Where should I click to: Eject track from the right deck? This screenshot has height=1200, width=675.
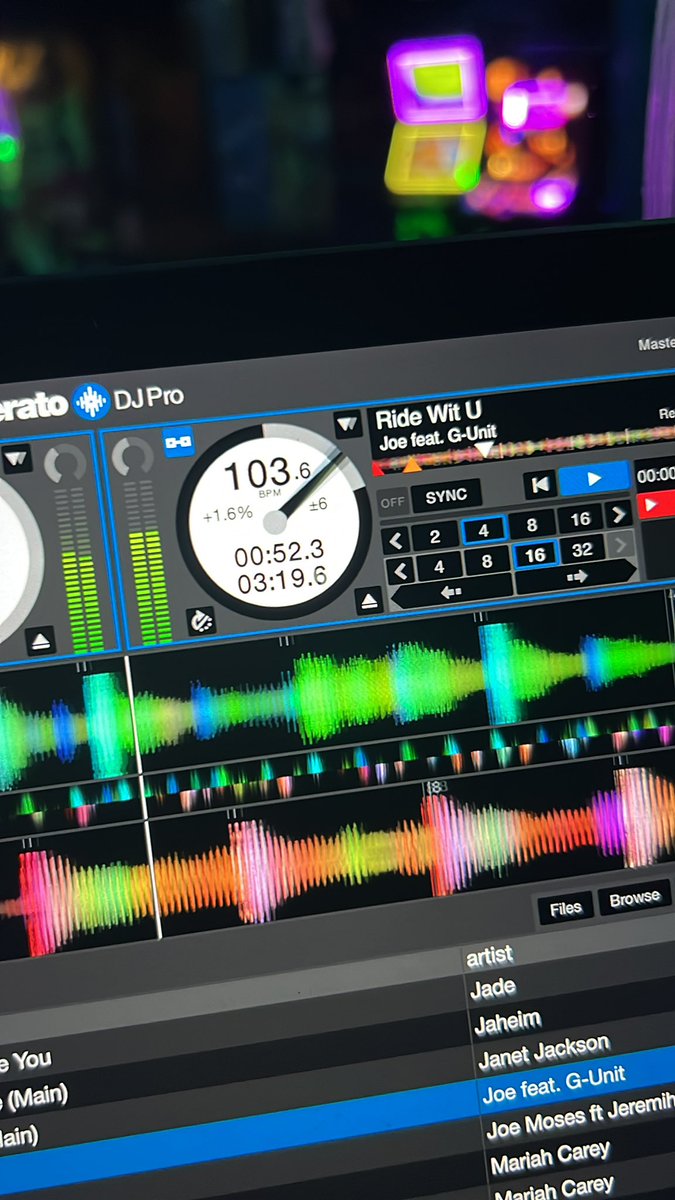coord(369,602)
